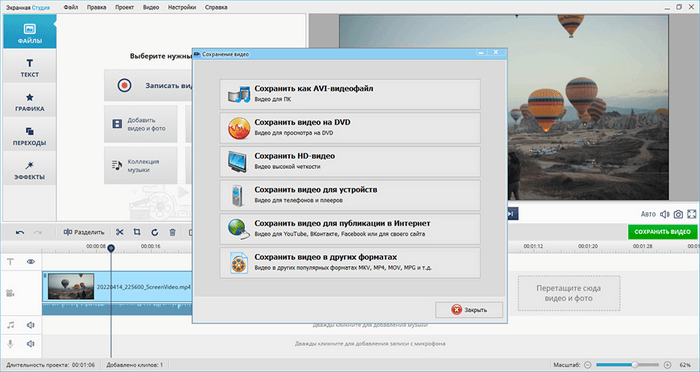Open the Коллекция музыки tile

pyautogui.click(x=141, y=166)
